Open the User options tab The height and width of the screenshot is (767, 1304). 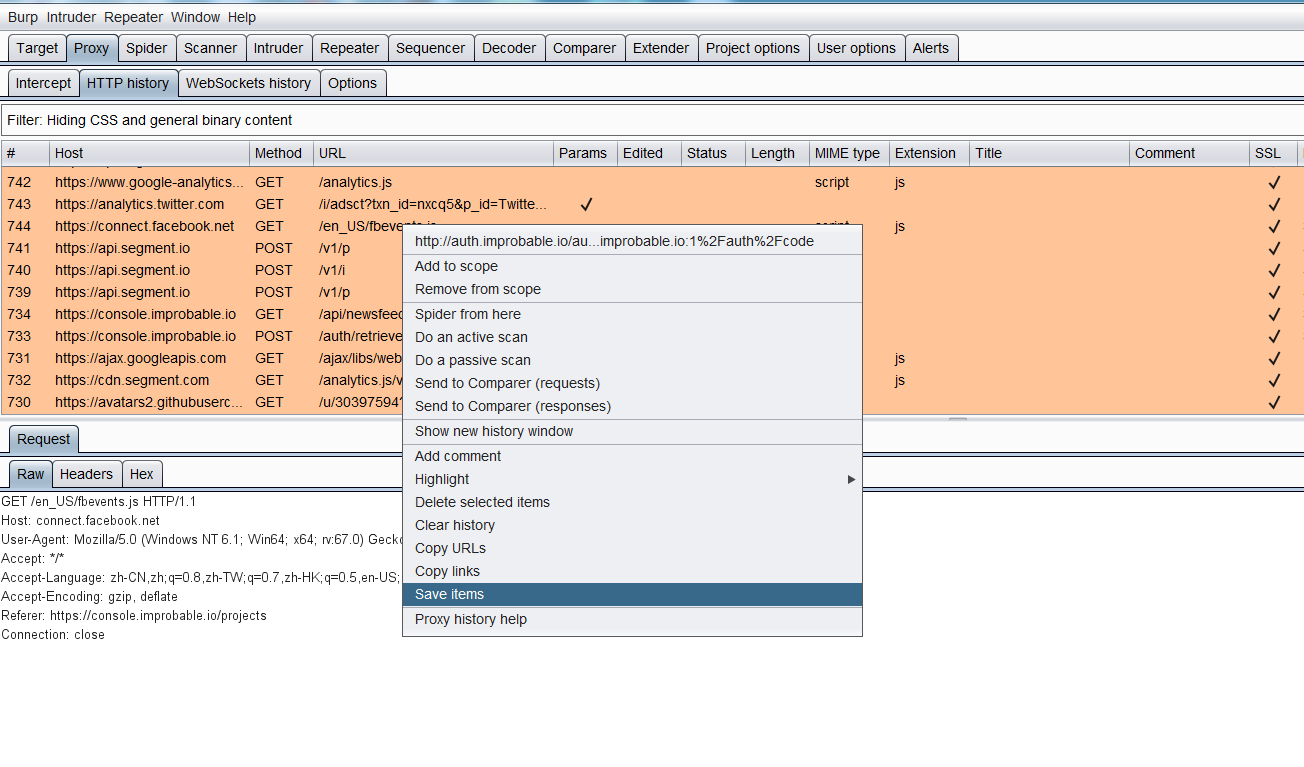click(856, 48)
